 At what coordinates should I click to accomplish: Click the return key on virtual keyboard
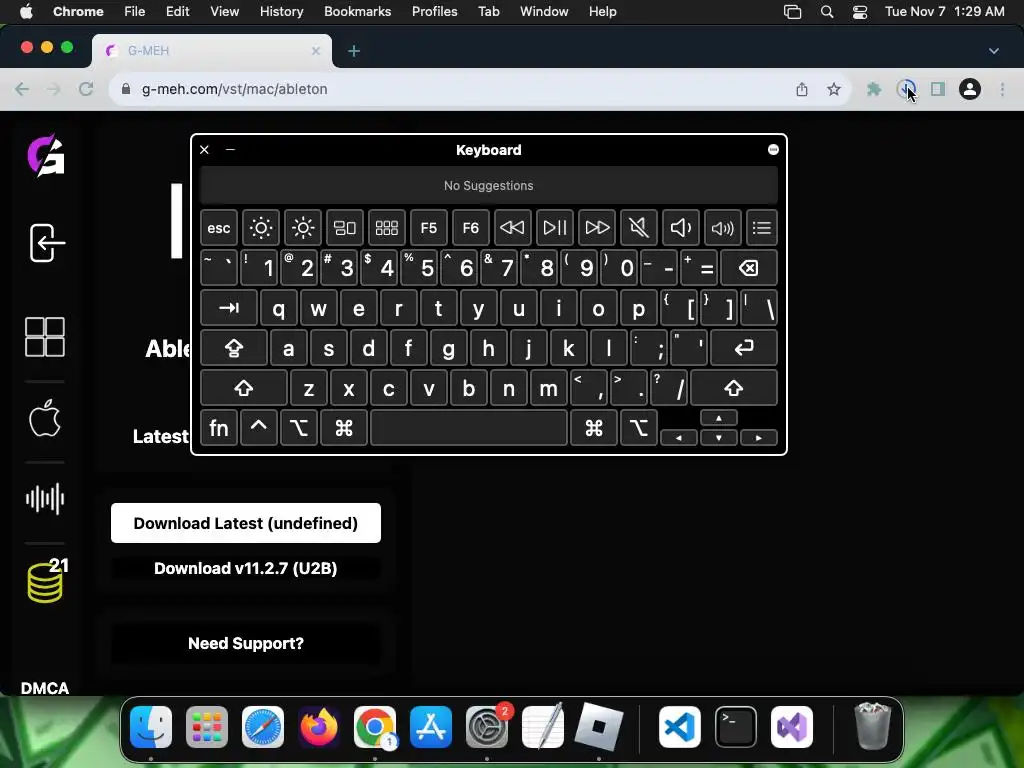744,348
